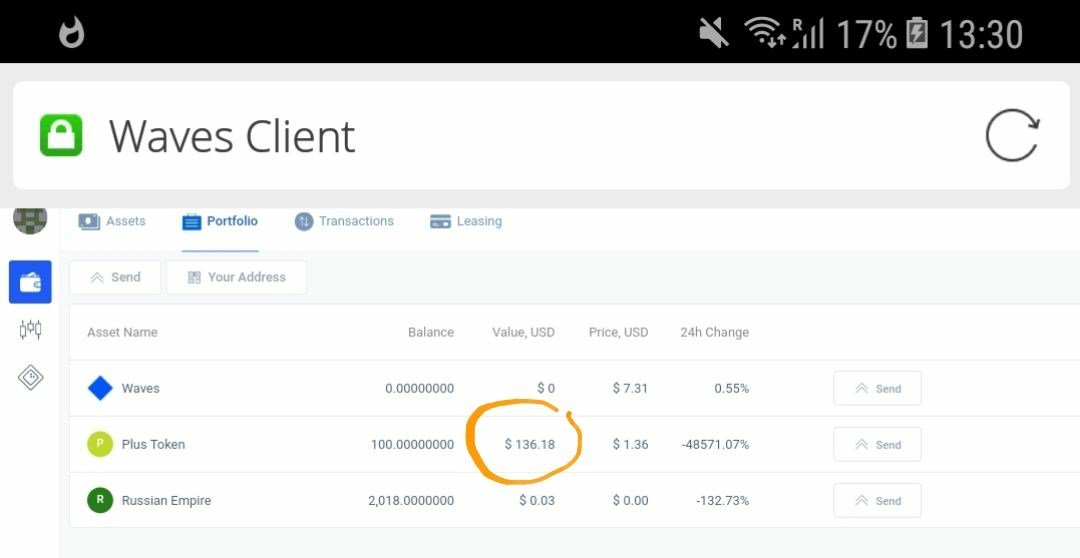This screenshot has height=558, width=1080.
Task: Sort by Price, USD column header
Action: (x=619, y=332)
